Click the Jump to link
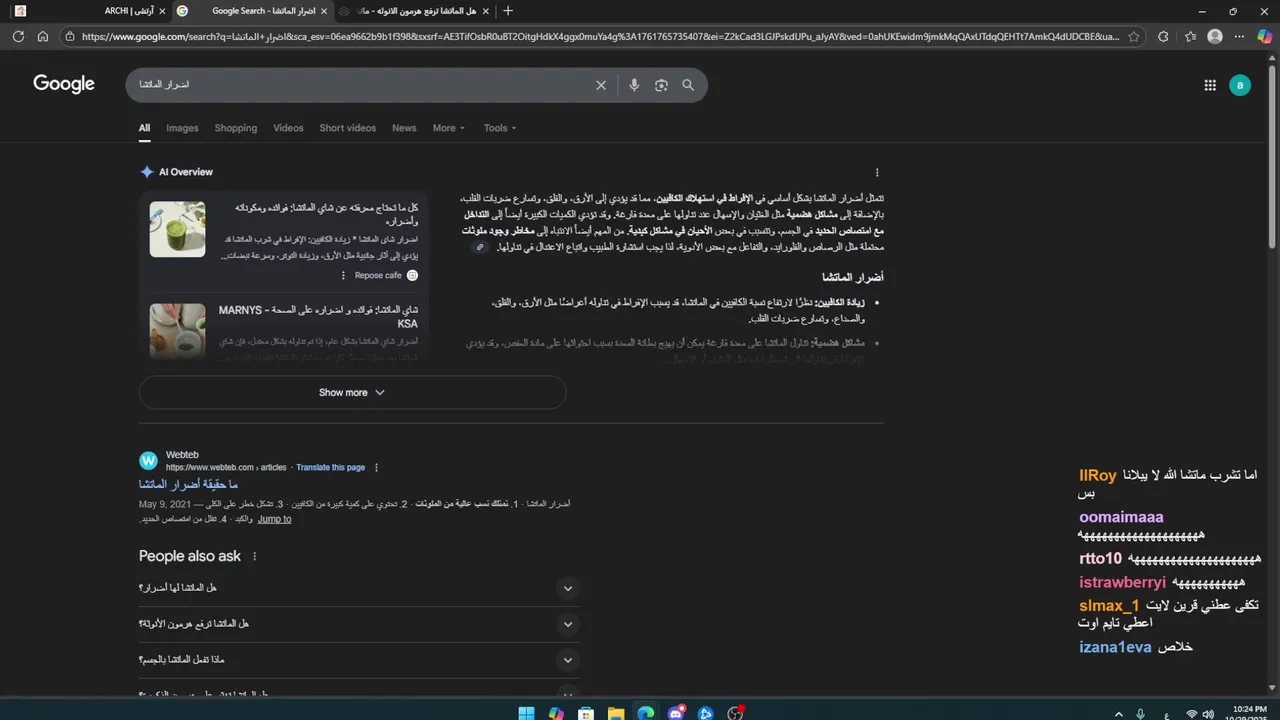Image resolution: width=1280 pixels, height=720 pixels. click(x=274, y=519)
